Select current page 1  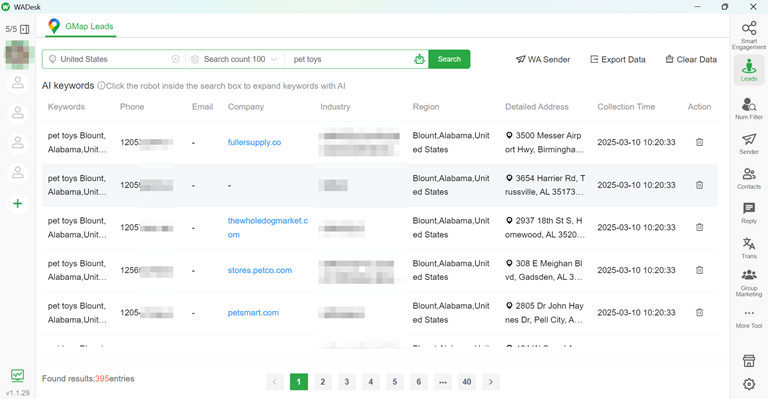[x=299, y=382]
